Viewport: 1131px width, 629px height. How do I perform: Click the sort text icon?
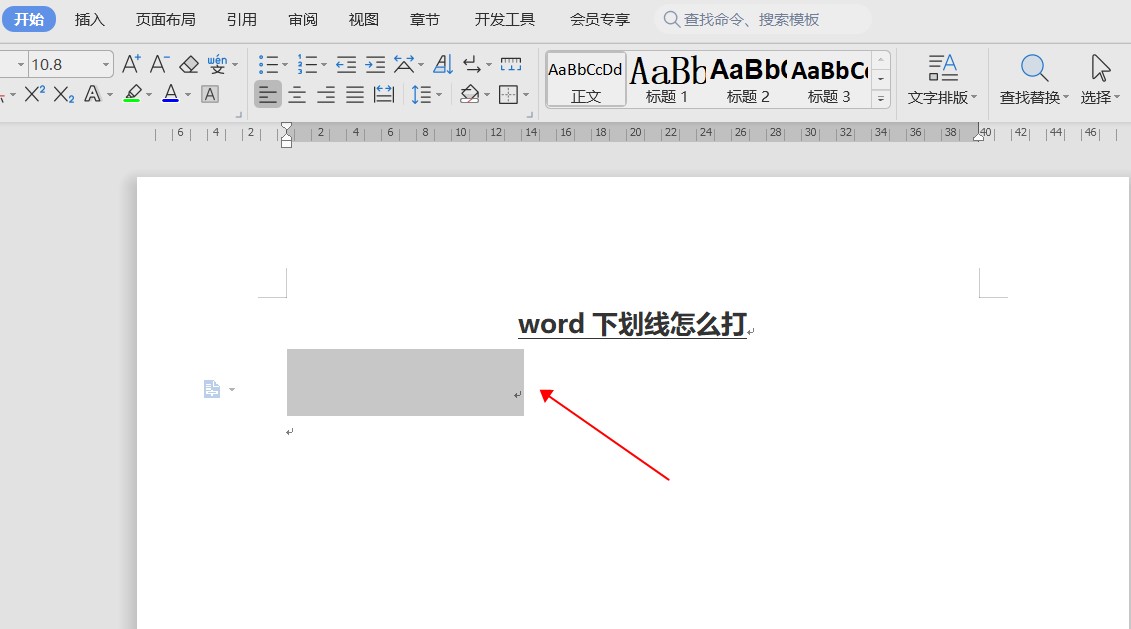(443, 65)
